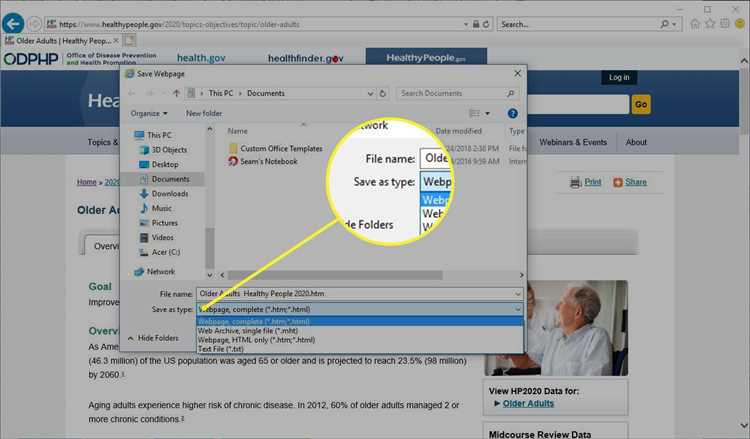Screen dimensions: 750x439
Task: Click the horizontal scrollbar in file list
Action: pos(335,275)
